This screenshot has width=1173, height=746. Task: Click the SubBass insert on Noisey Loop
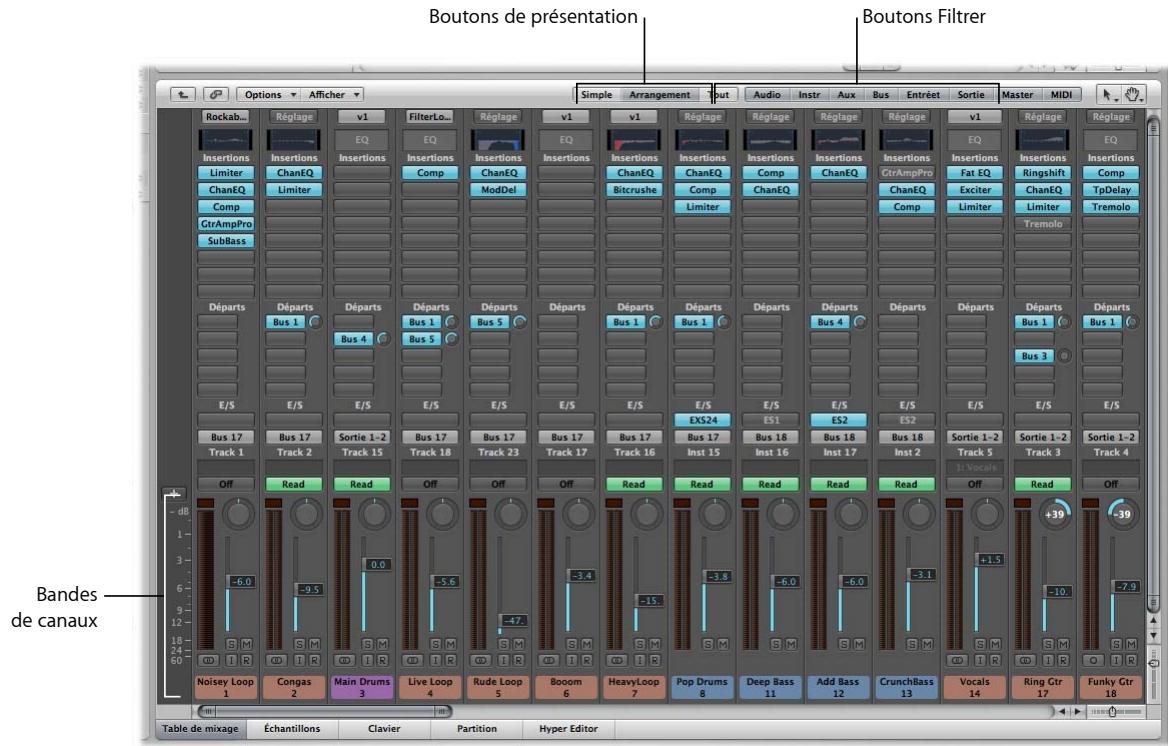pos(226,241)
